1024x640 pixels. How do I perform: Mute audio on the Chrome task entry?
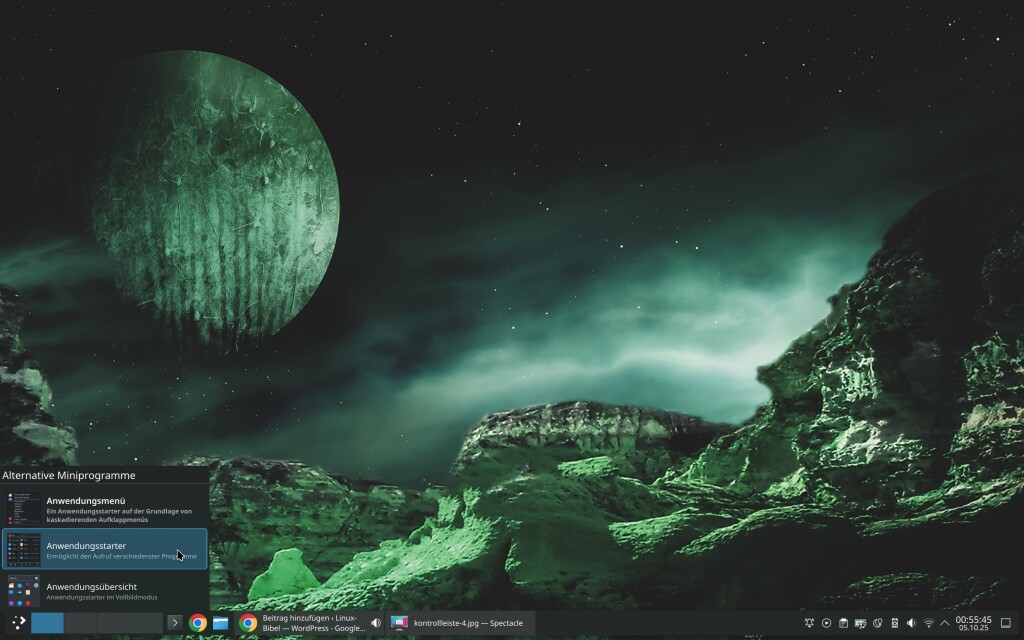coord(376,623)
